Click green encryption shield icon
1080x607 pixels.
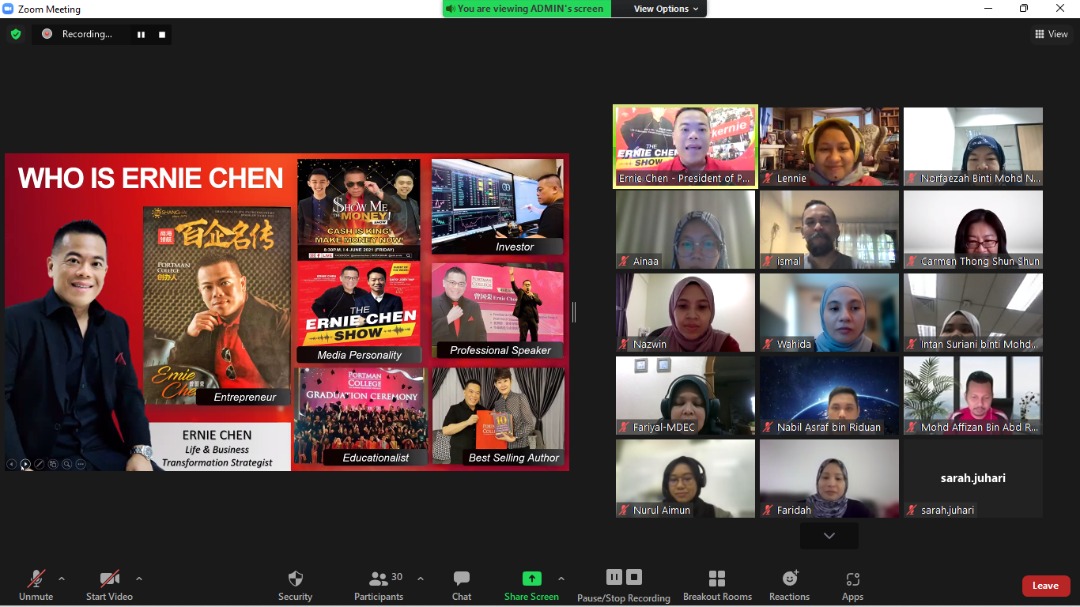click(16, 34)
